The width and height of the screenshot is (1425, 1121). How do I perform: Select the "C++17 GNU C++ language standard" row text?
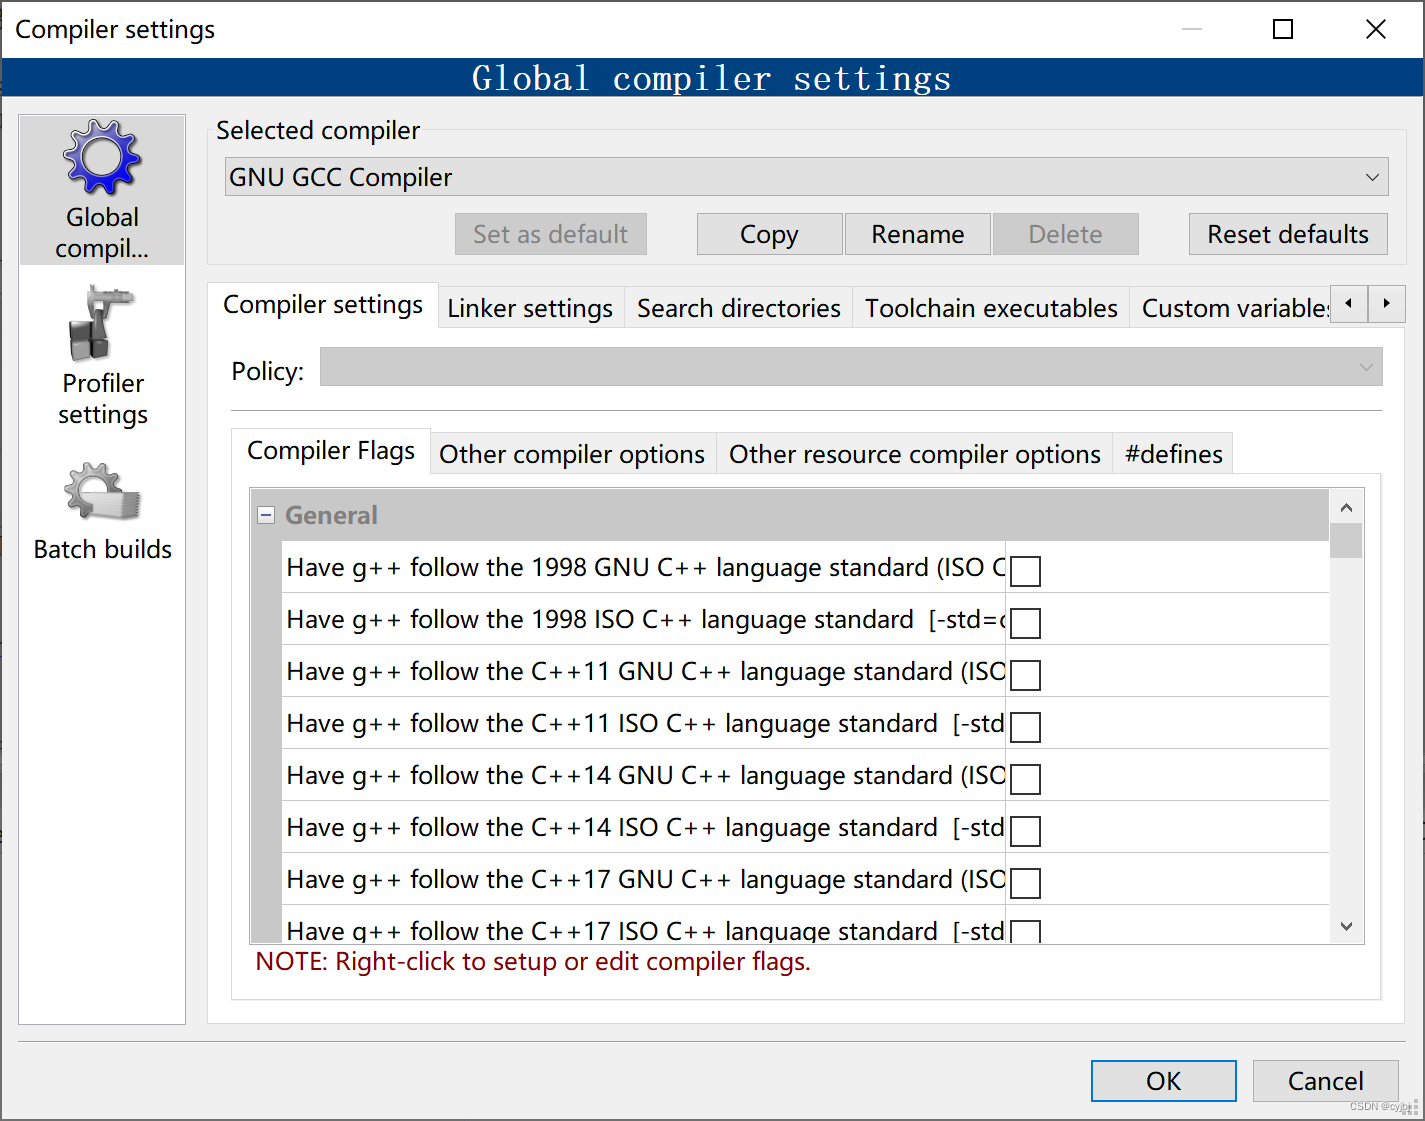coord(645,879)
